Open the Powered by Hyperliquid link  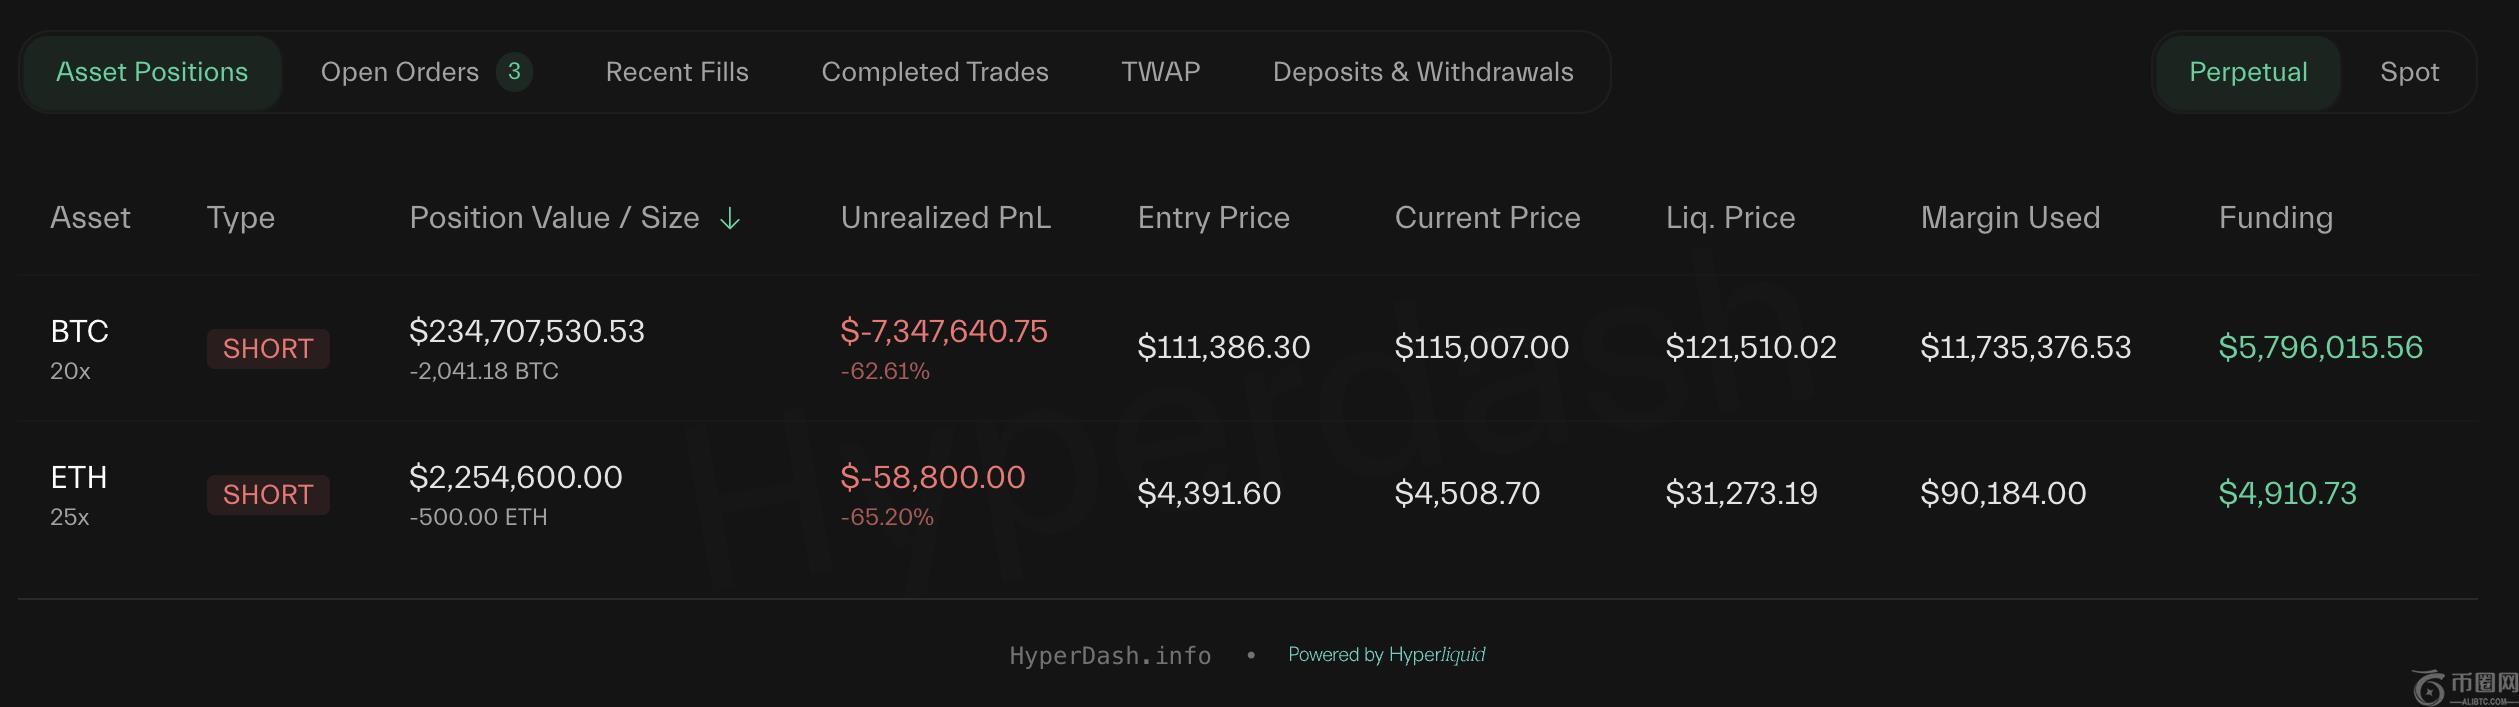[1386, 655]
